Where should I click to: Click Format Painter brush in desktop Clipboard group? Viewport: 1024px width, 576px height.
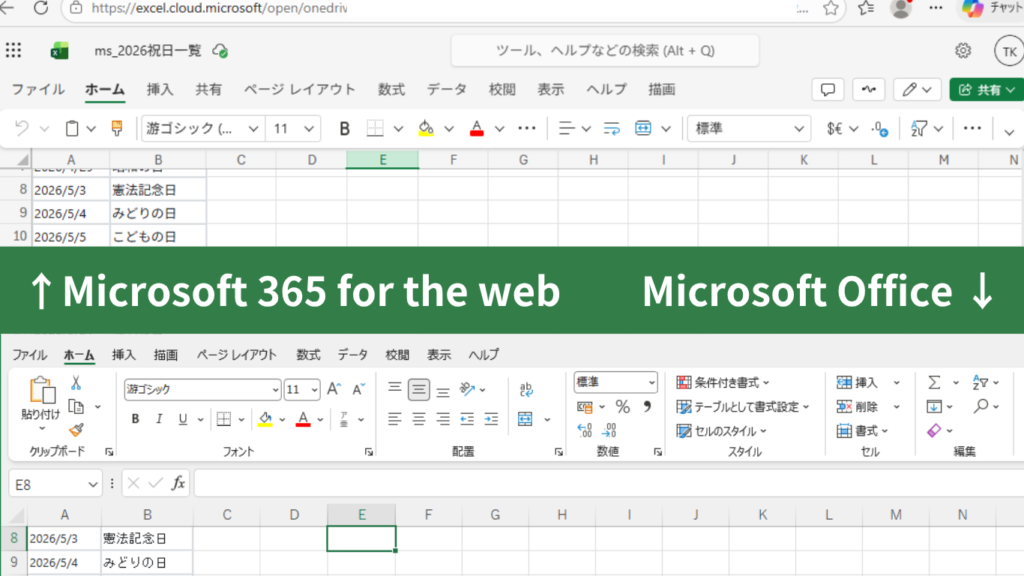click(76, 430)
